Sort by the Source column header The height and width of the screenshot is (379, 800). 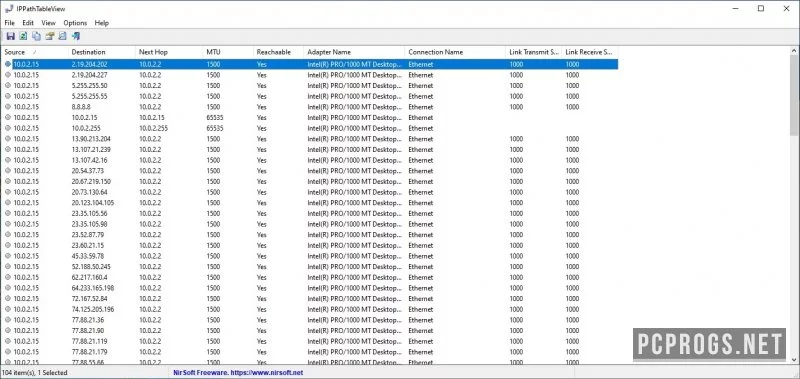[x=34, y=52]
